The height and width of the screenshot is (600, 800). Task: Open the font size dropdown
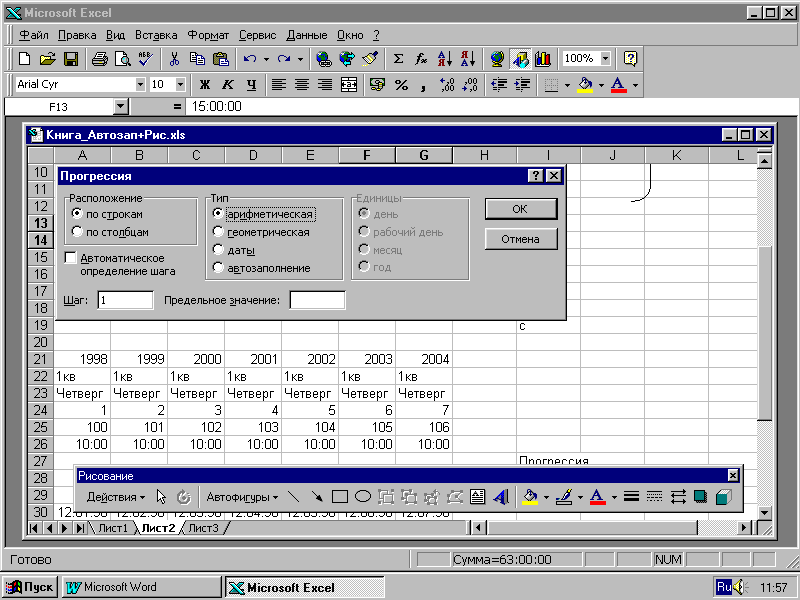(180, 84)
